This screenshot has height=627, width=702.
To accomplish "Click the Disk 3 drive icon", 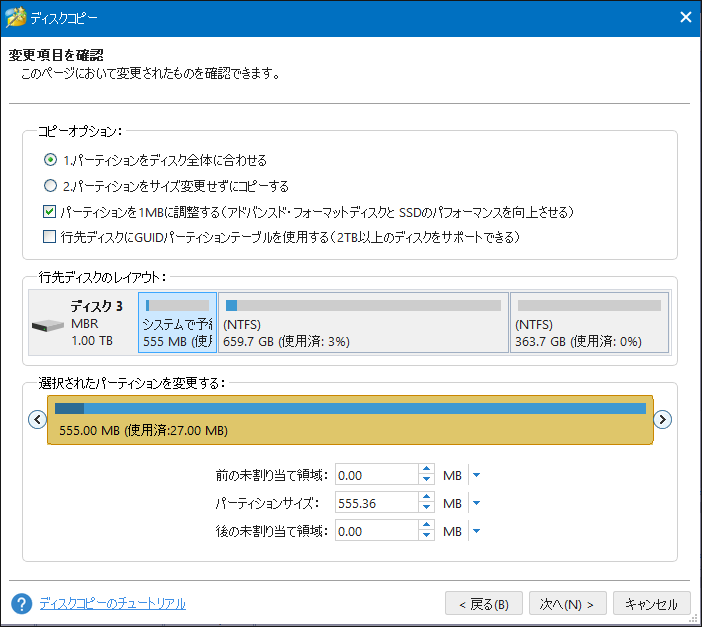I will click(47, 325).
